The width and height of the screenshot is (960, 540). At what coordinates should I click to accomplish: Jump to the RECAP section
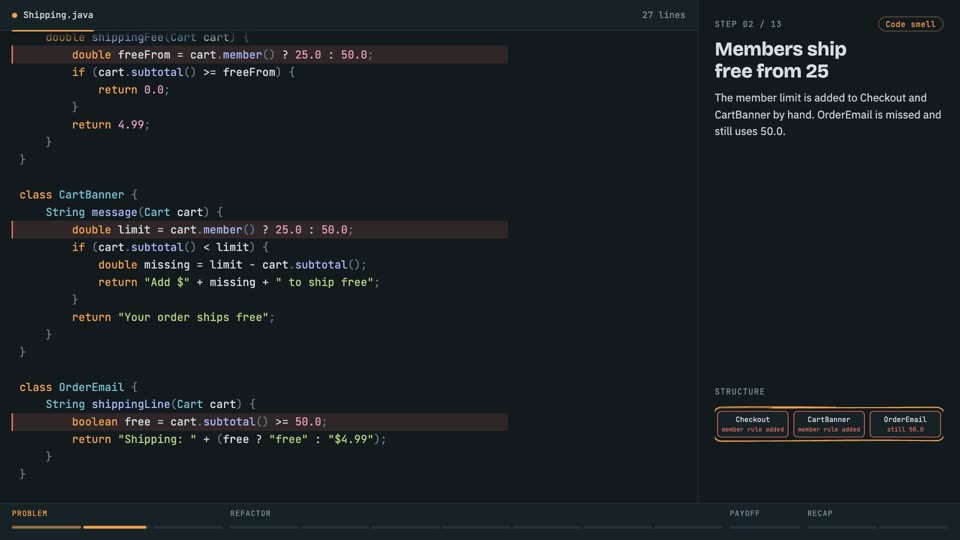click(820, 513)
